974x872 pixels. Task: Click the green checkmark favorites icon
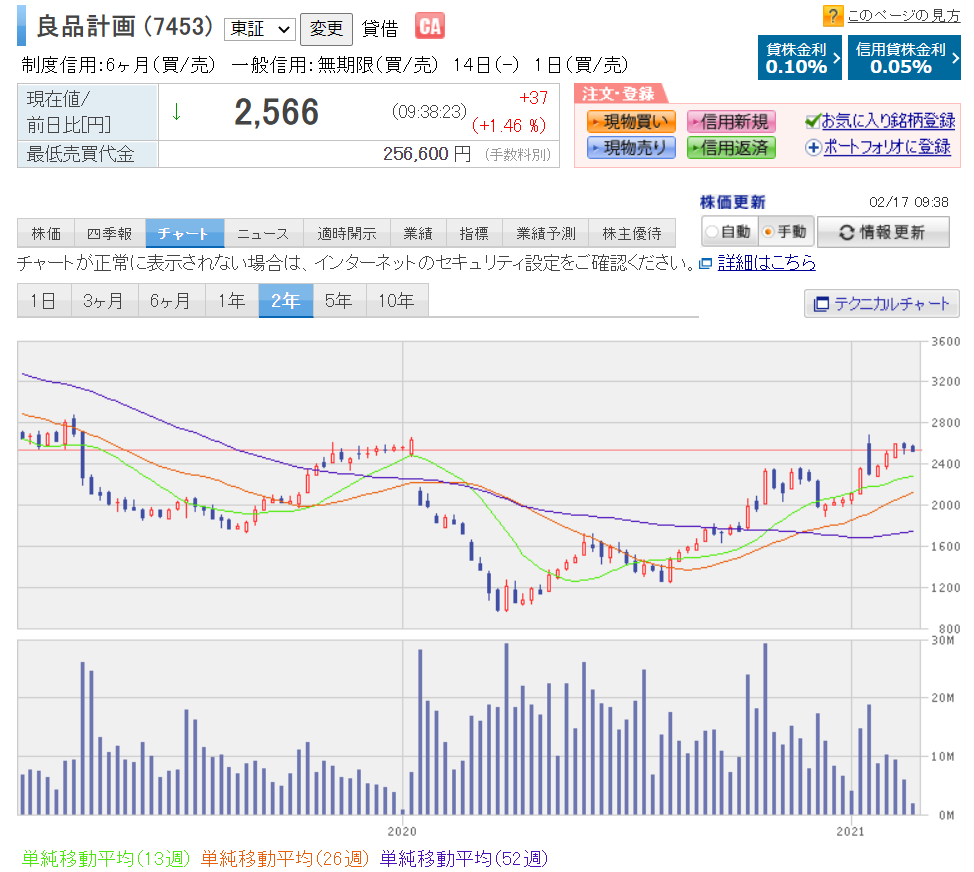pos(812,121)
